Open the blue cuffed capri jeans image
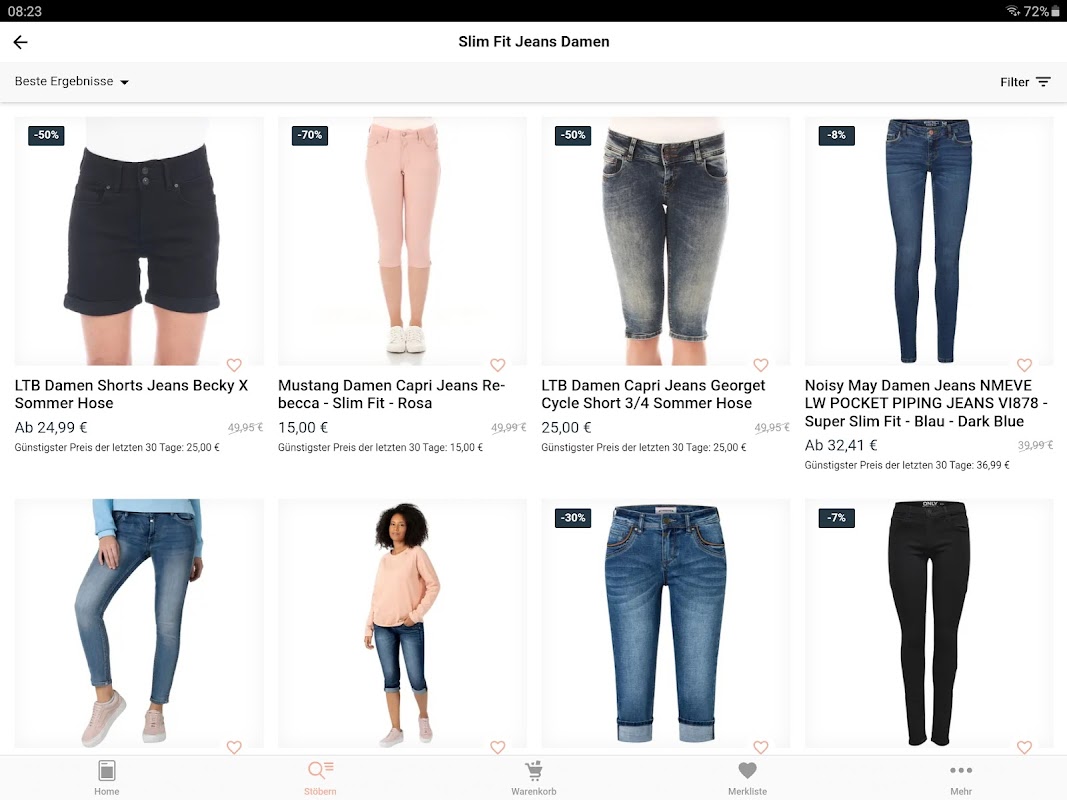 click(666, 623)
